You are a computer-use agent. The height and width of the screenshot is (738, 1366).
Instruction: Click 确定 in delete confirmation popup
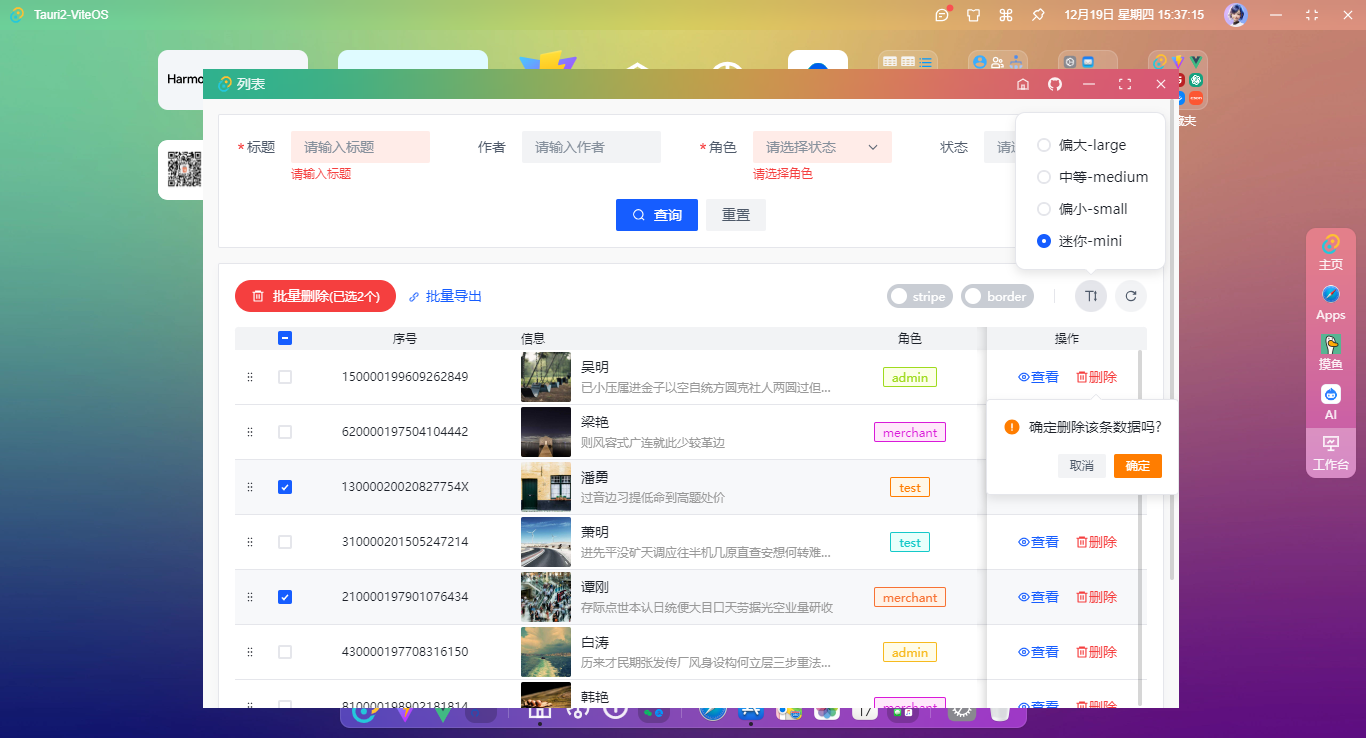click(1138, 466)
